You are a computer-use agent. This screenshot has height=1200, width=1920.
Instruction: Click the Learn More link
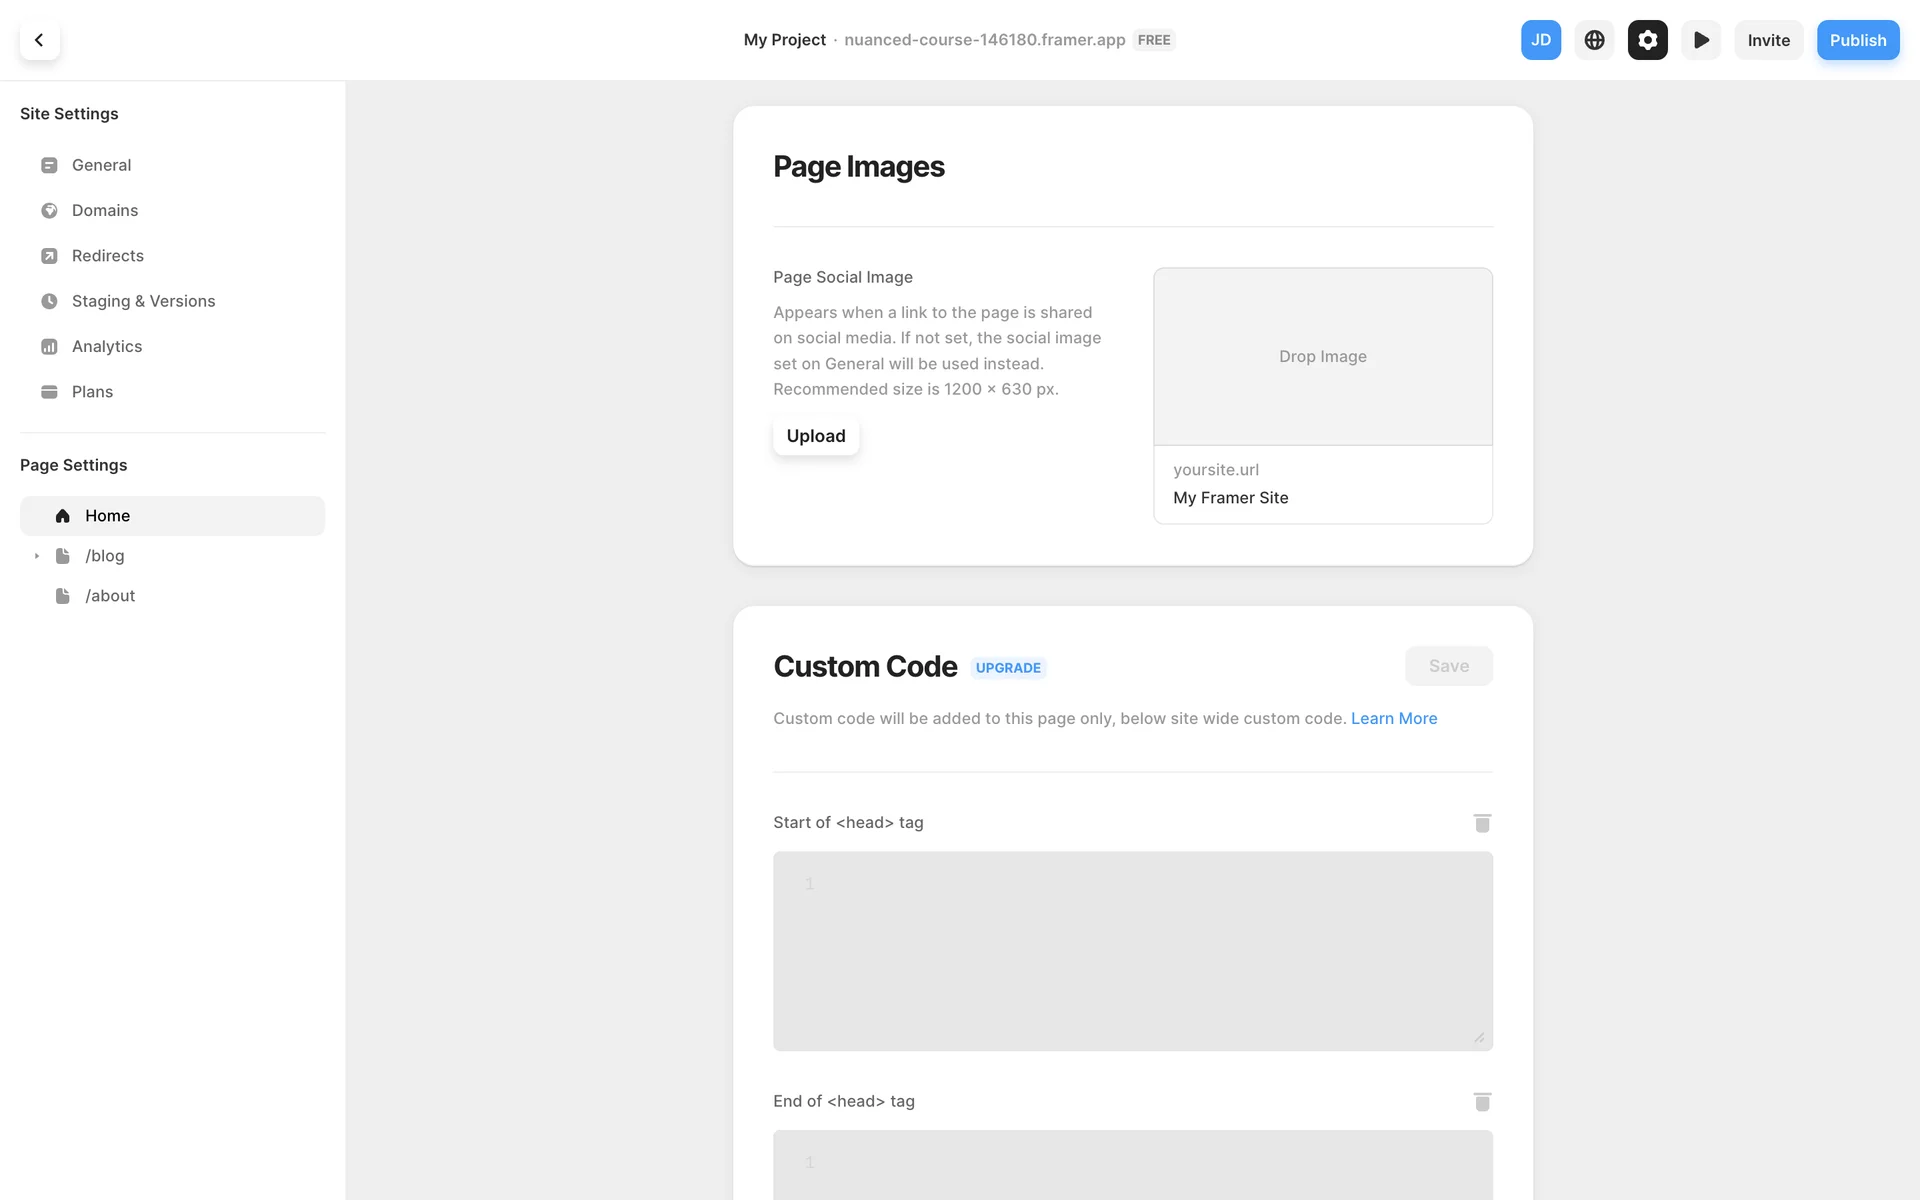pyautogui.click(x=1393, y=718)
